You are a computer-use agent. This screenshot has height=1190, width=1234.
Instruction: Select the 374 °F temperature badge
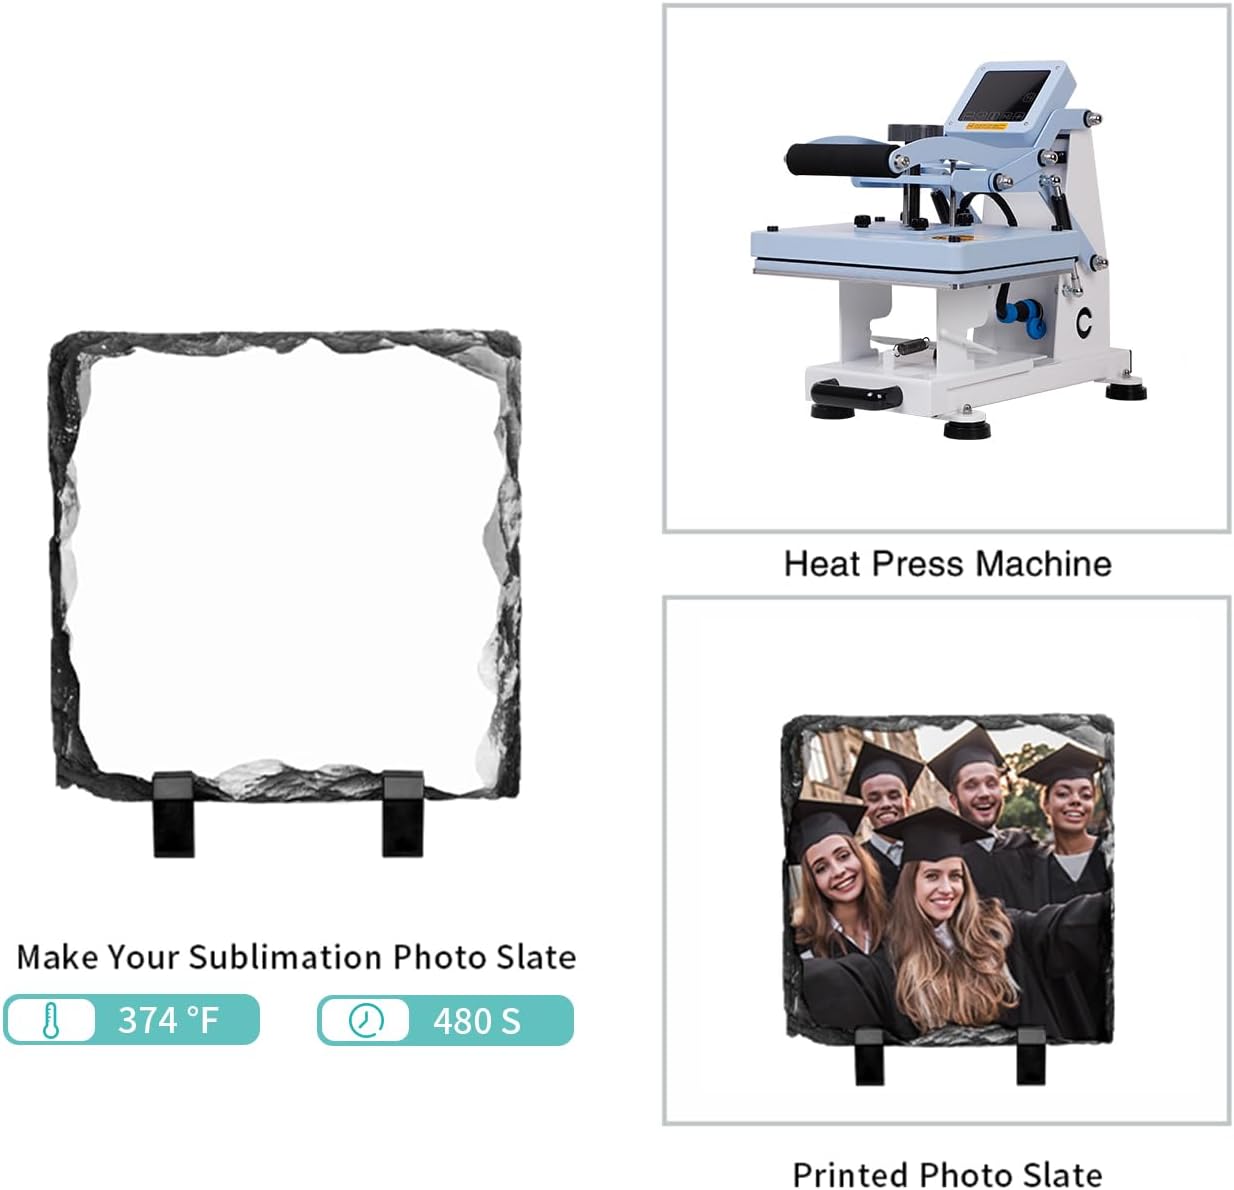(131, 1020)
